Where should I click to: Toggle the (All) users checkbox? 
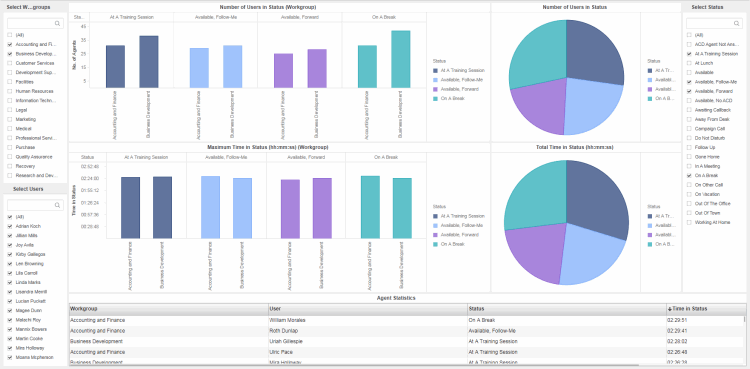[x=10, y=217]
